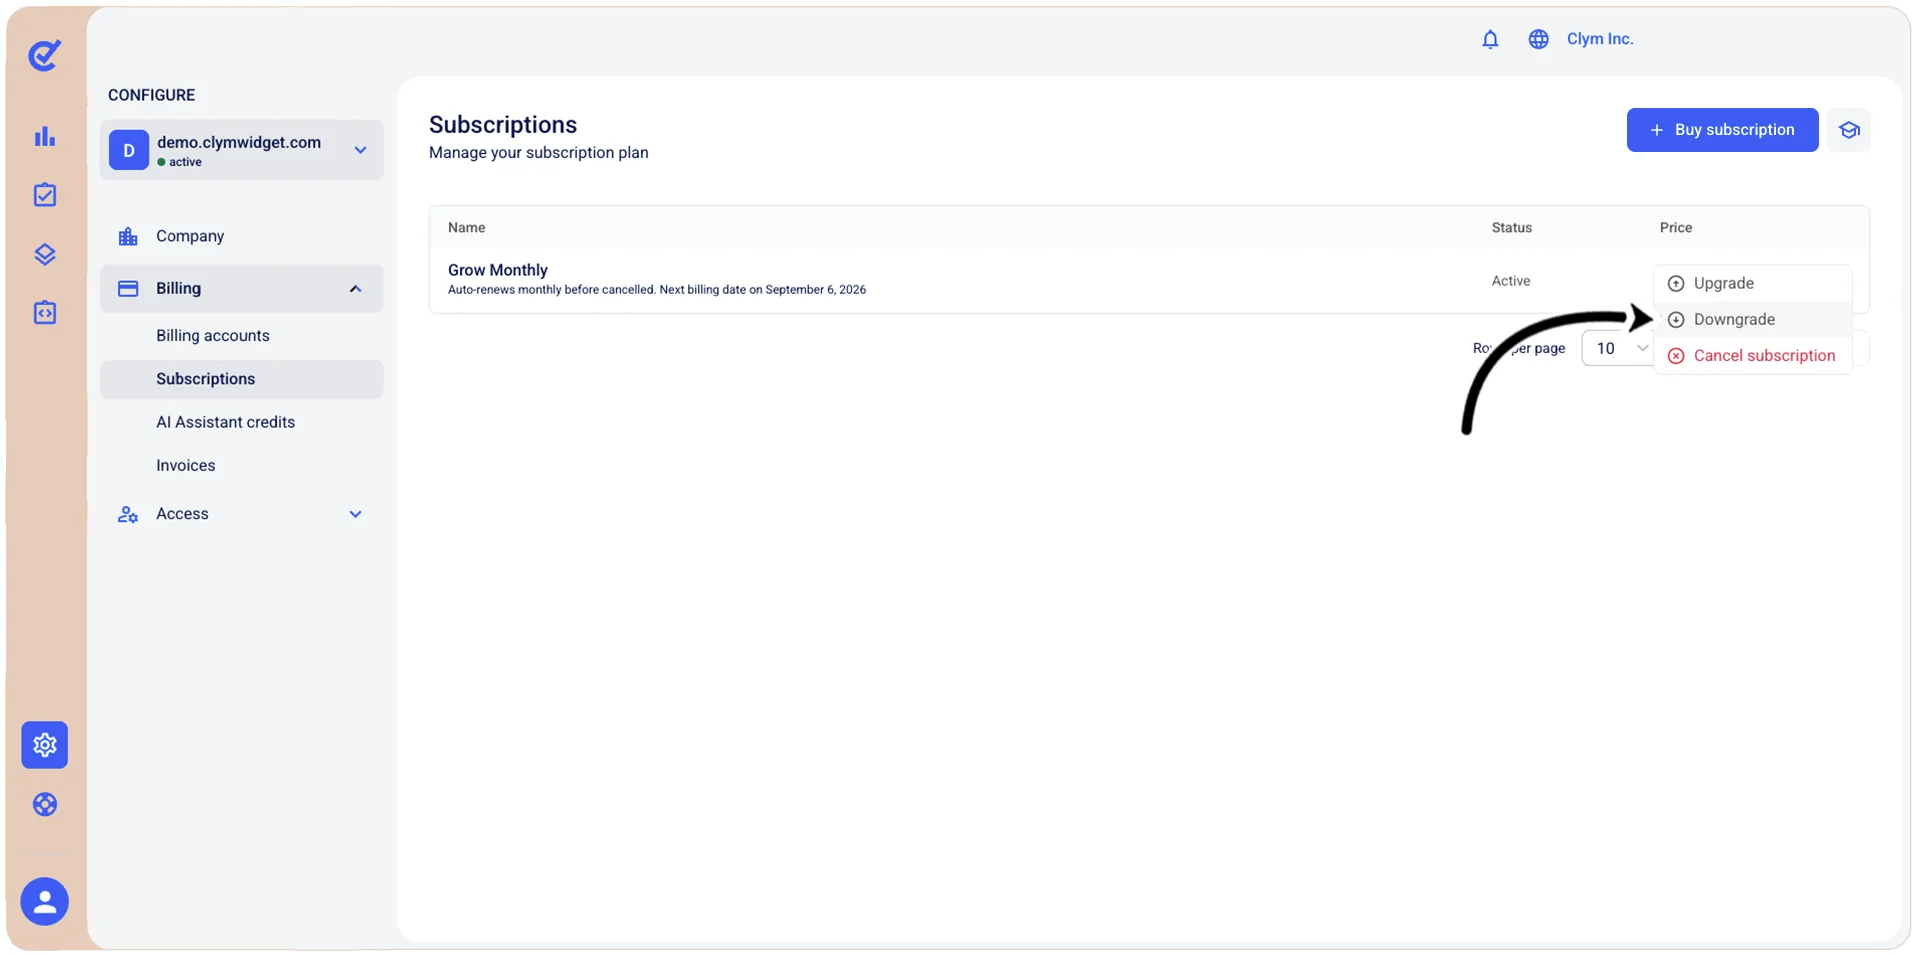Click the Status column header
This screenshot has width=1917, height=955.
click(1511, 227)
